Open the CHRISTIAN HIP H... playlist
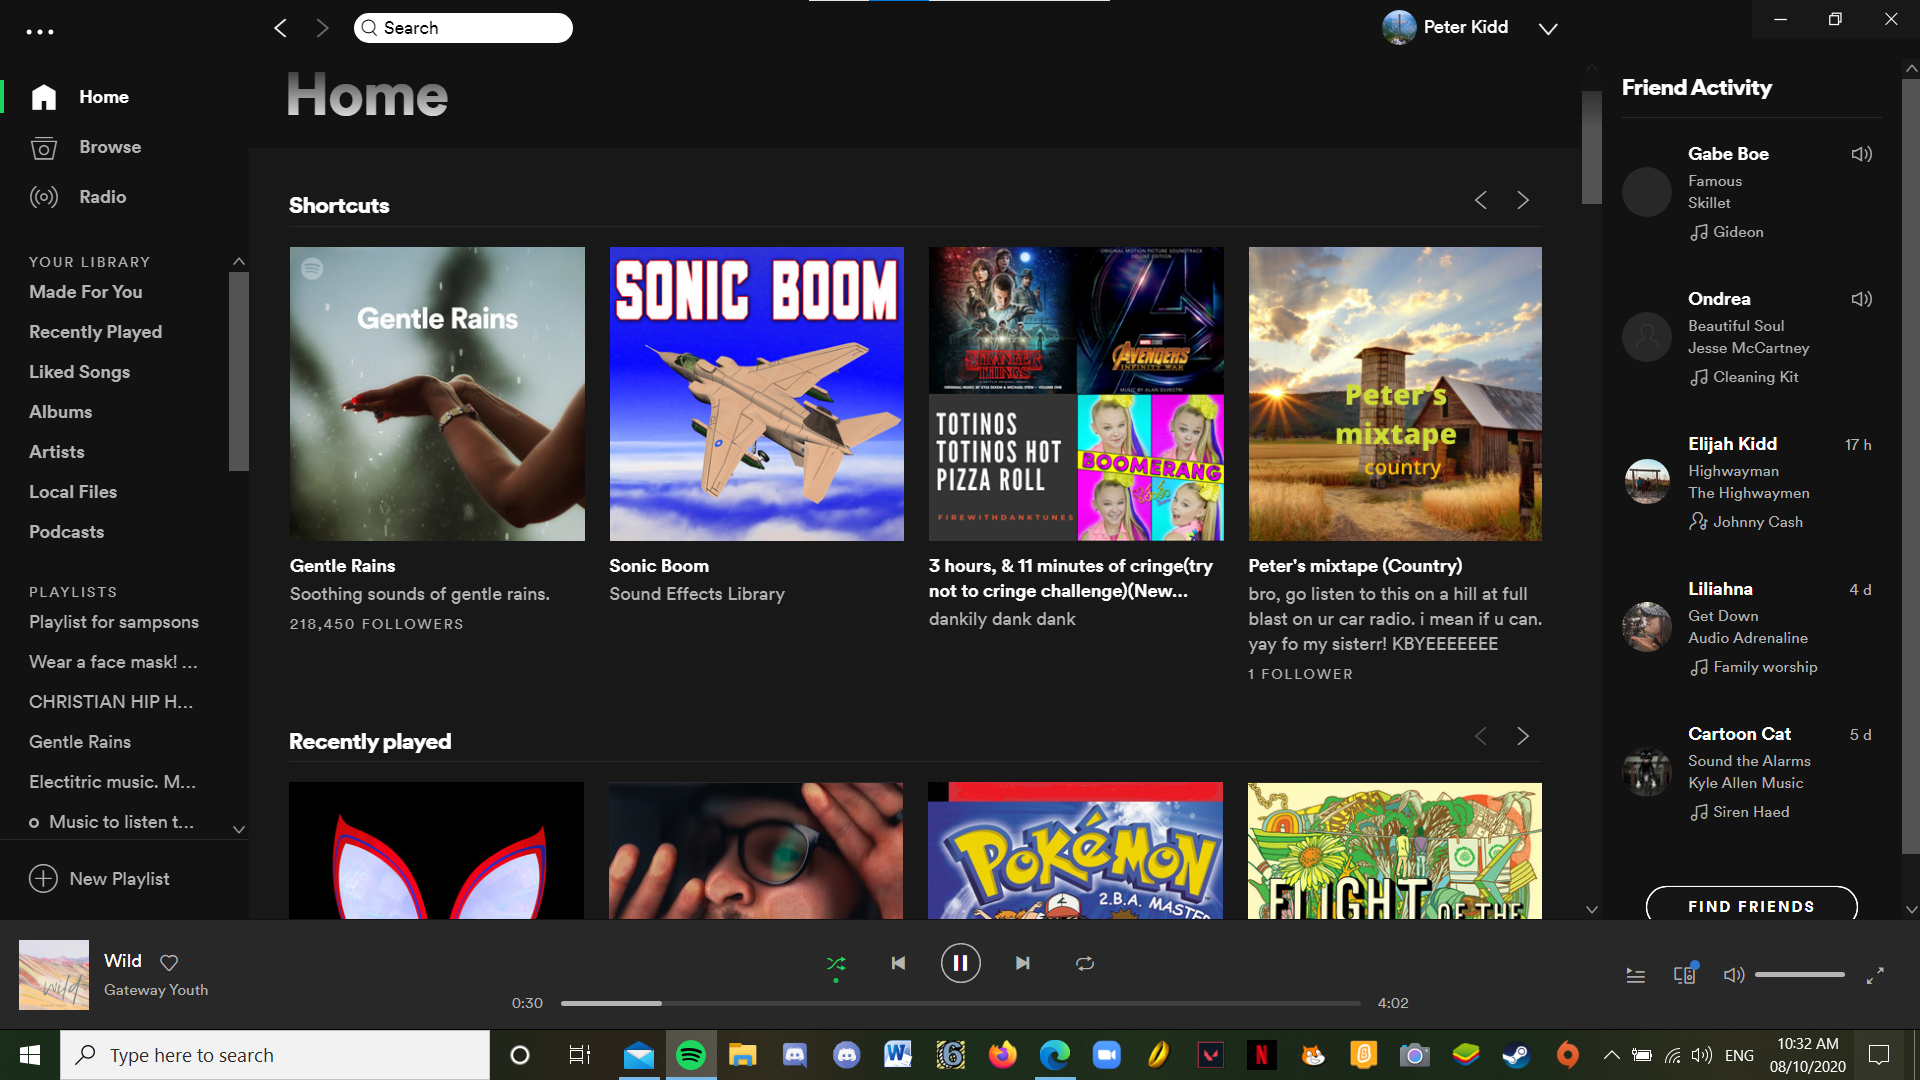This screenshot has width=1920, height=1080. 111,702
